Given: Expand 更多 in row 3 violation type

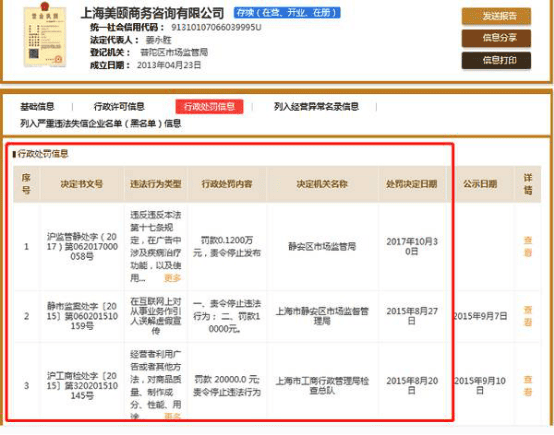Looking at the screenshot, I should click(x=172, y=417).
